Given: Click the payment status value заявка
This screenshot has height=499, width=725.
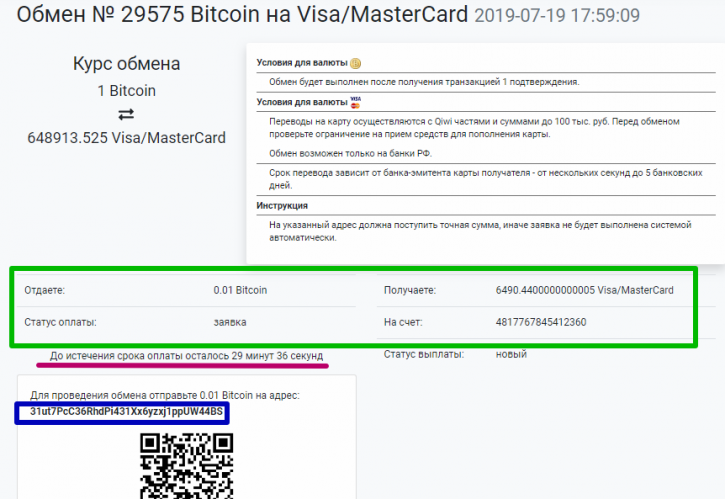Looking at the screenshot, I should pos(230,322).
